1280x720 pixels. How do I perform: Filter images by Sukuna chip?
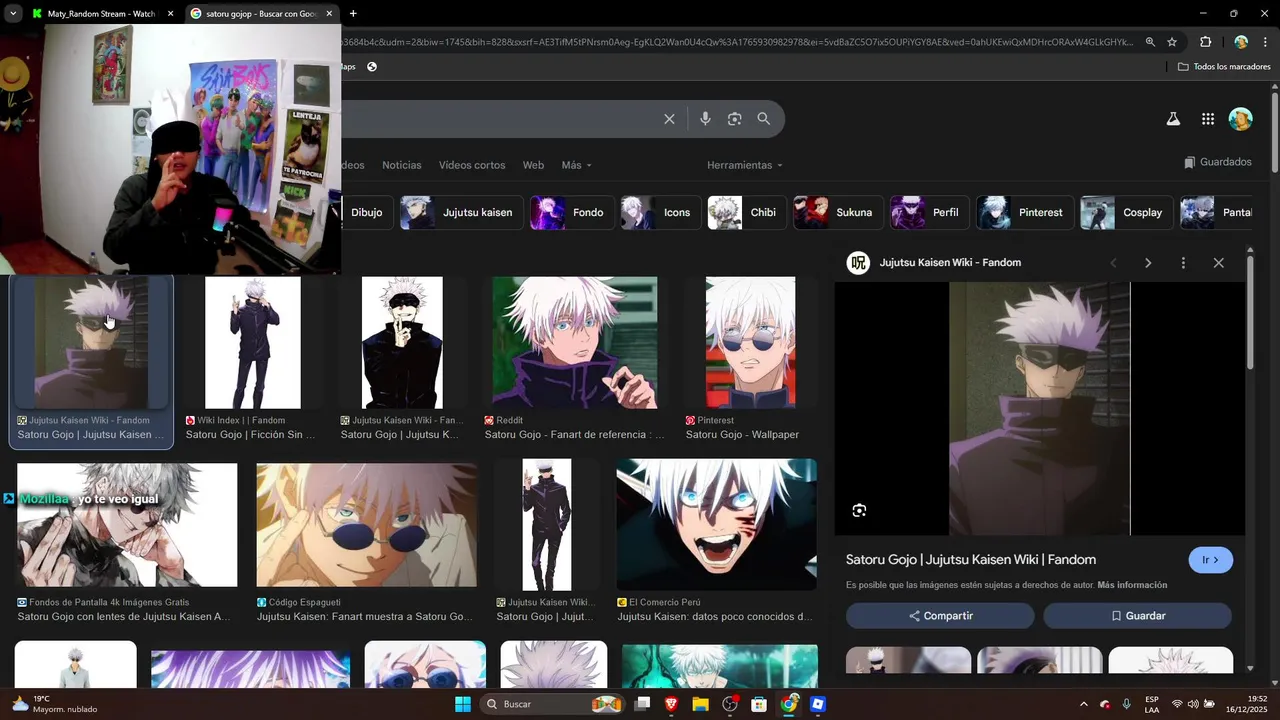(838, 212)
